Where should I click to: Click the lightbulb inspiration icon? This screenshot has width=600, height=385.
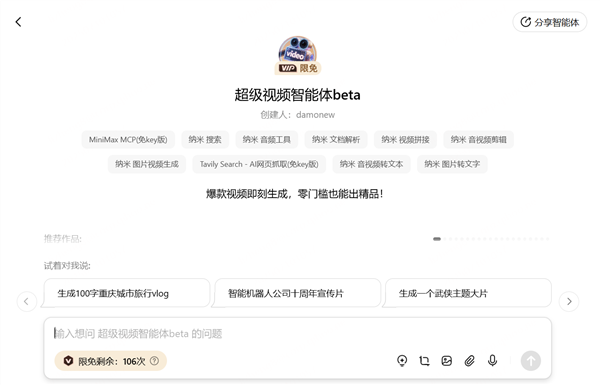click(x=402, y=361)
